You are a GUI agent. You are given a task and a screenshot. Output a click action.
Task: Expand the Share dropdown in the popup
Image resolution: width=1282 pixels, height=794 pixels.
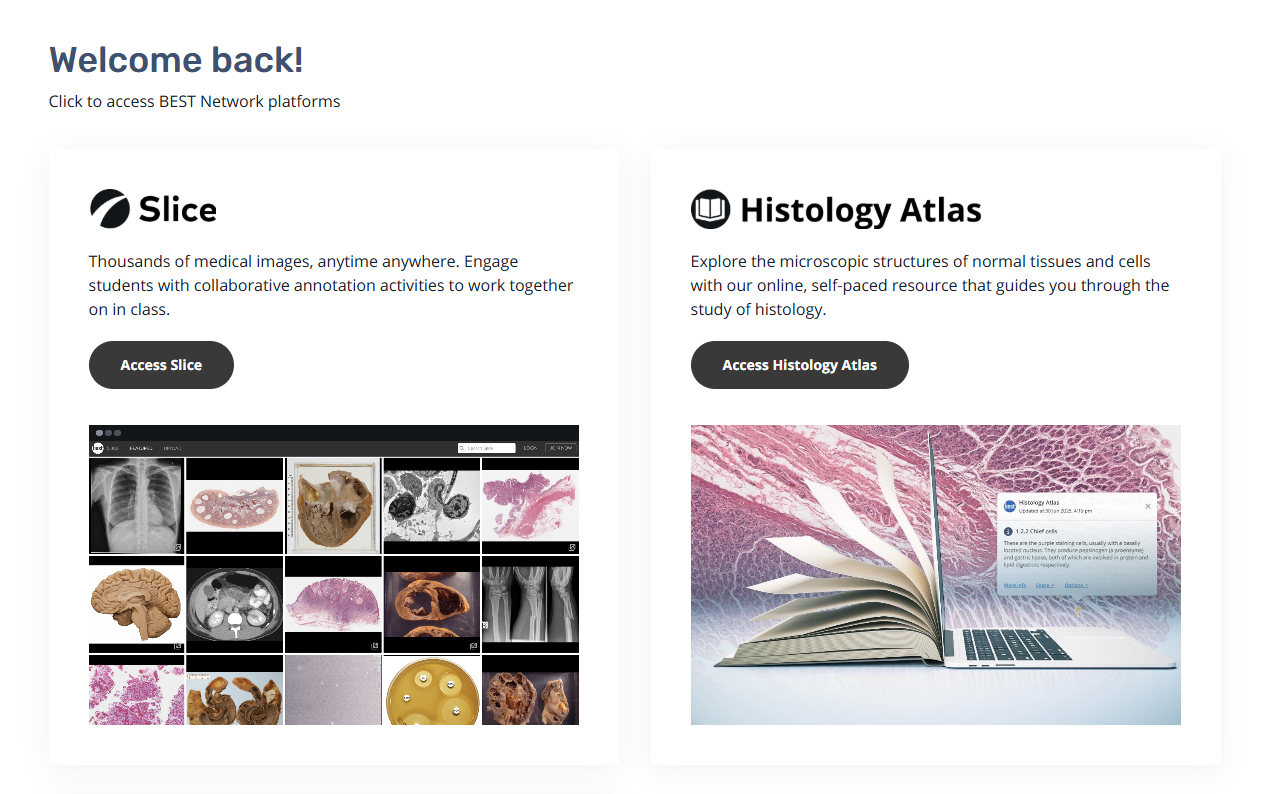point(1045,585)
